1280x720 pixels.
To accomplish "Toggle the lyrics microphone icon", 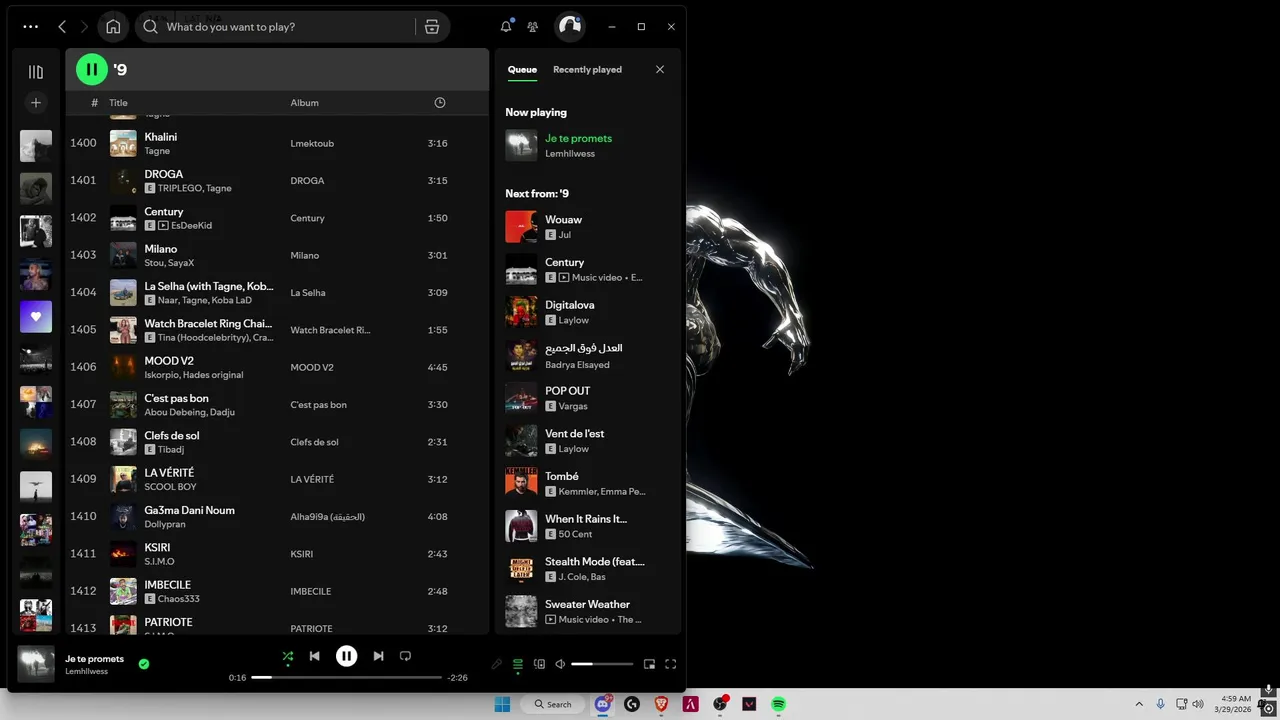I will click(x=497, y=664).
